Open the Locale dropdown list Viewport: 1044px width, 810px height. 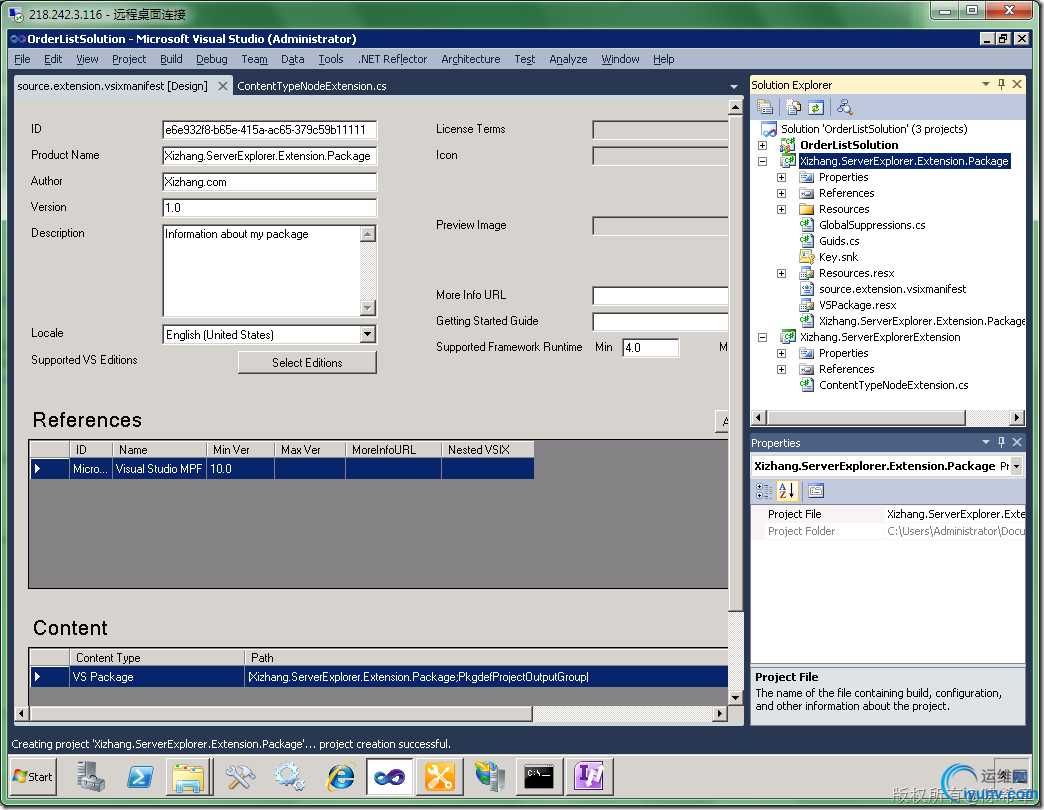point(367,335)
